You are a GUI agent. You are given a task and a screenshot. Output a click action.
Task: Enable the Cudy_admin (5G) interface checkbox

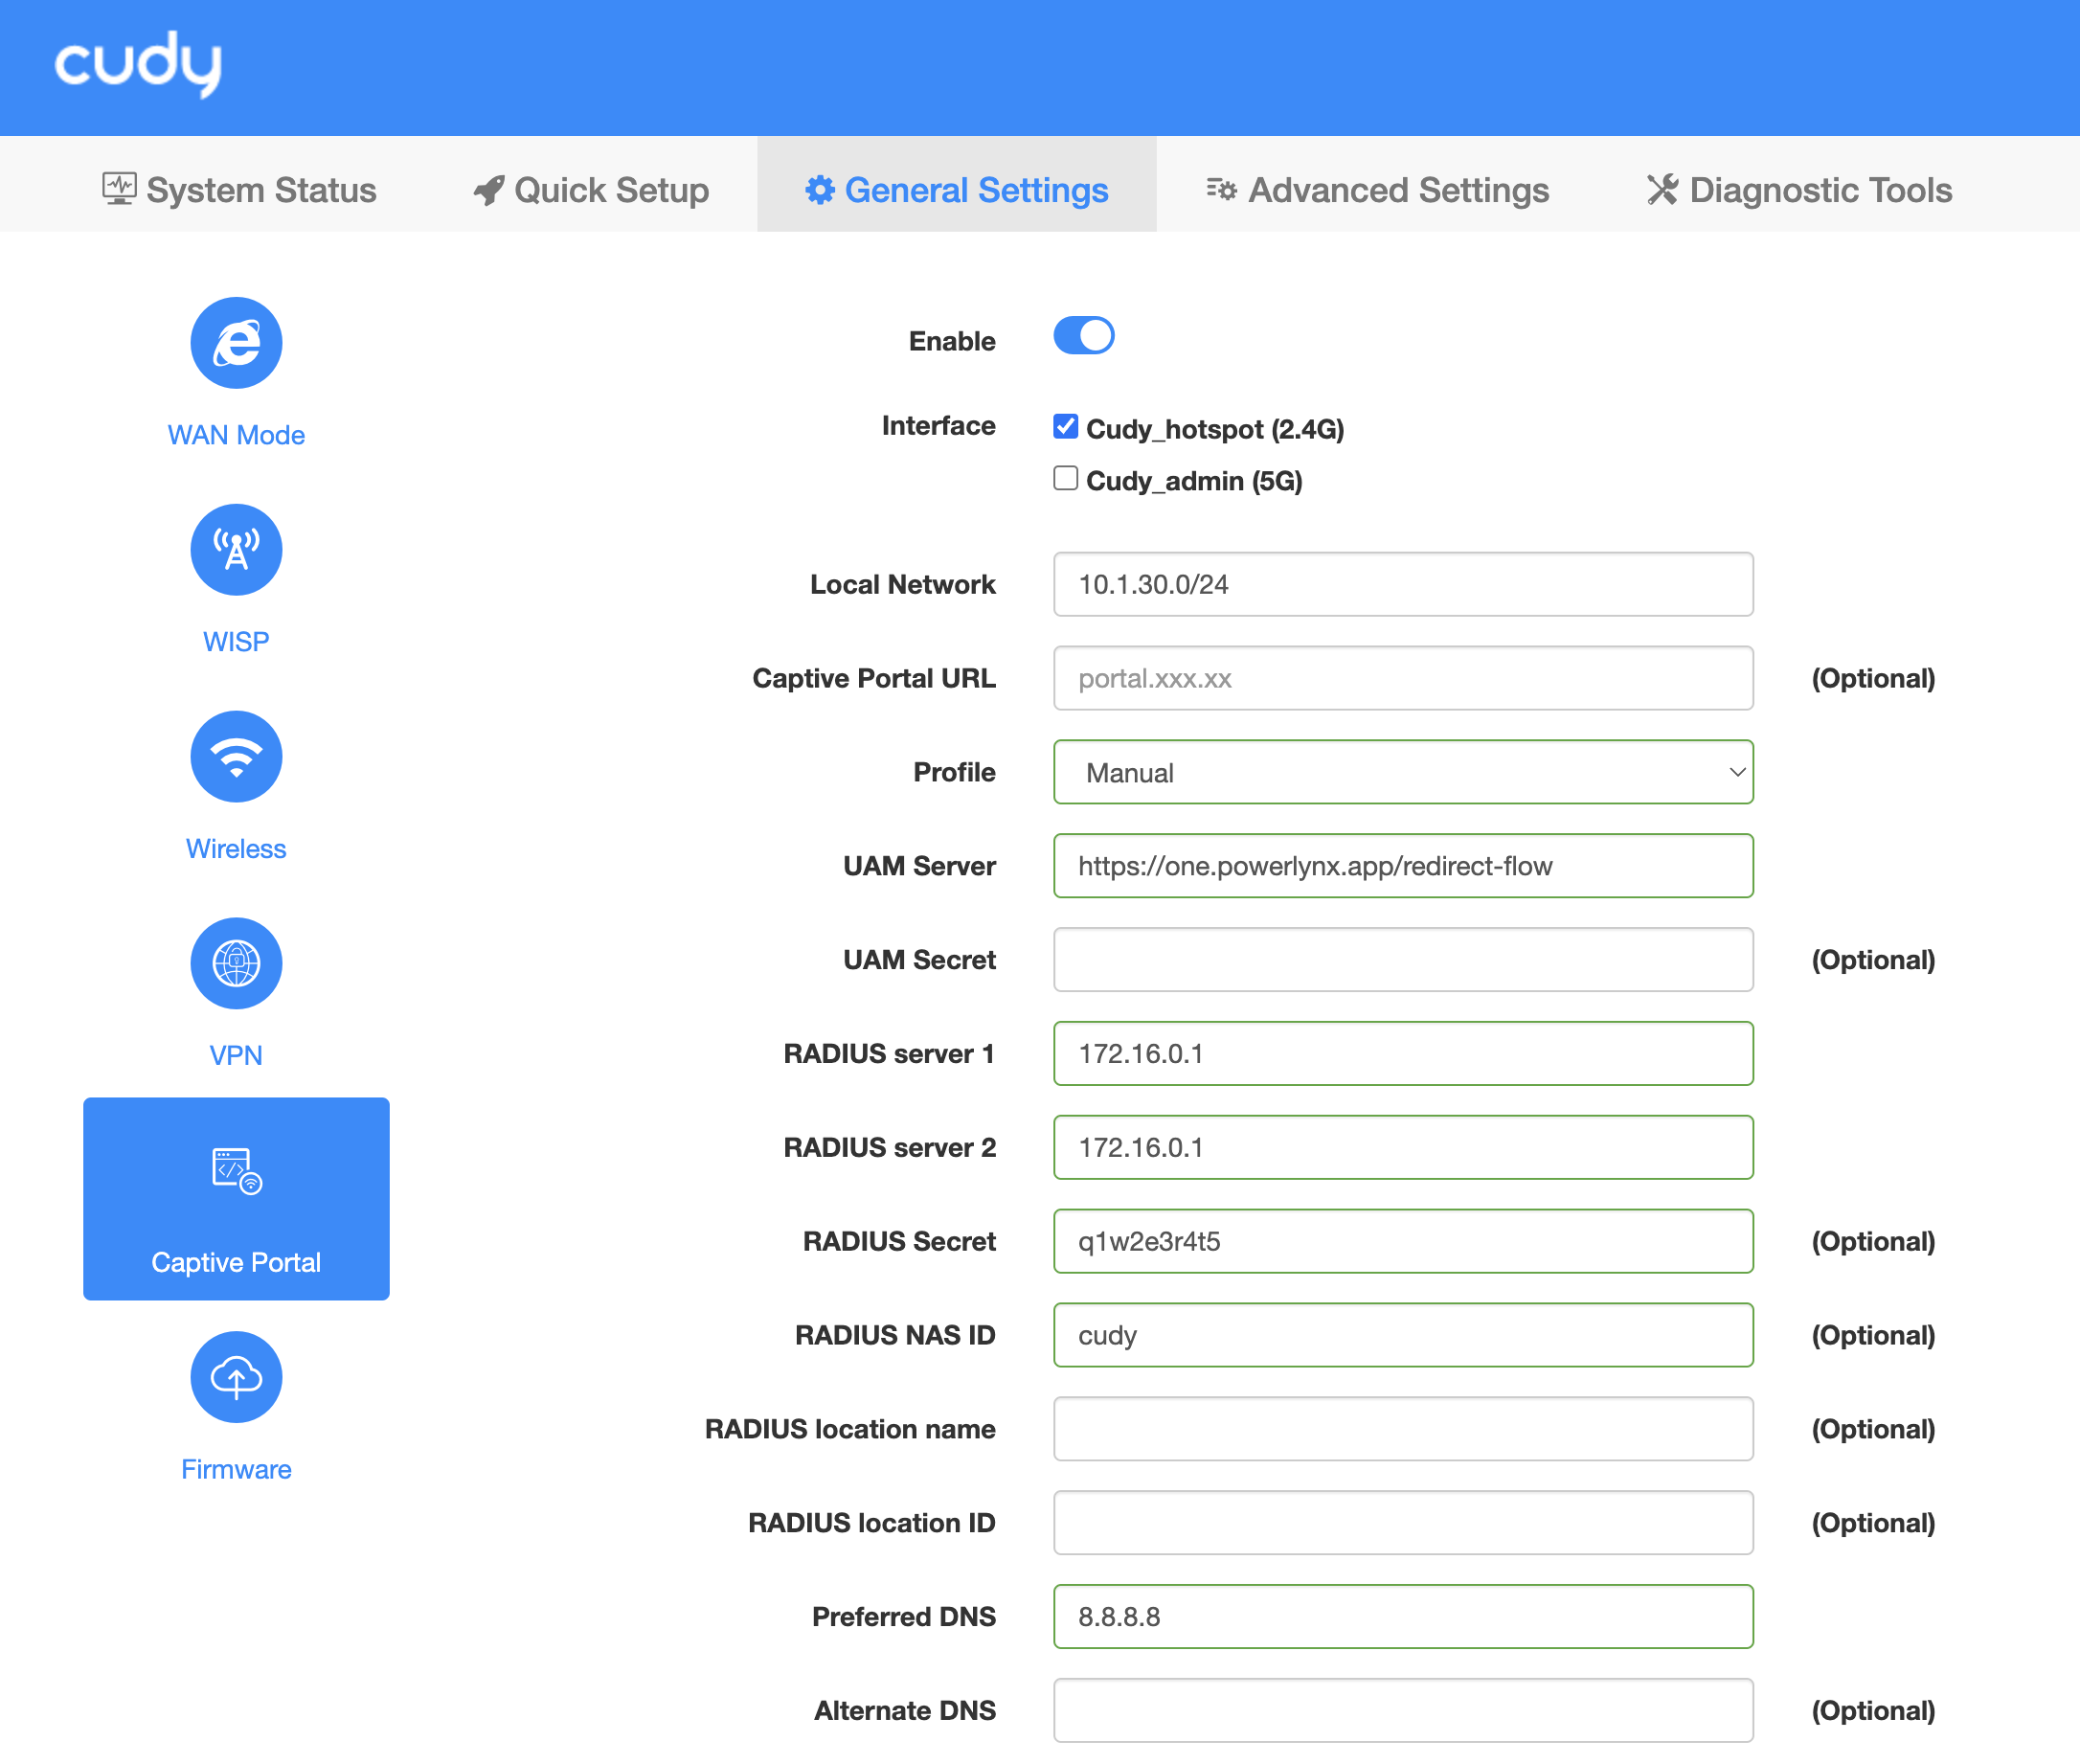coord(1065,480)
